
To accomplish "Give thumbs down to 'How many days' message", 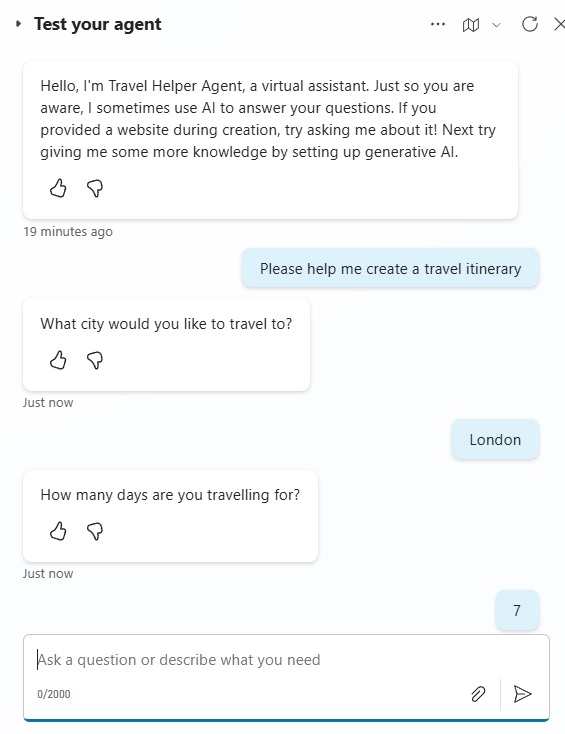I will coord(95,531).
